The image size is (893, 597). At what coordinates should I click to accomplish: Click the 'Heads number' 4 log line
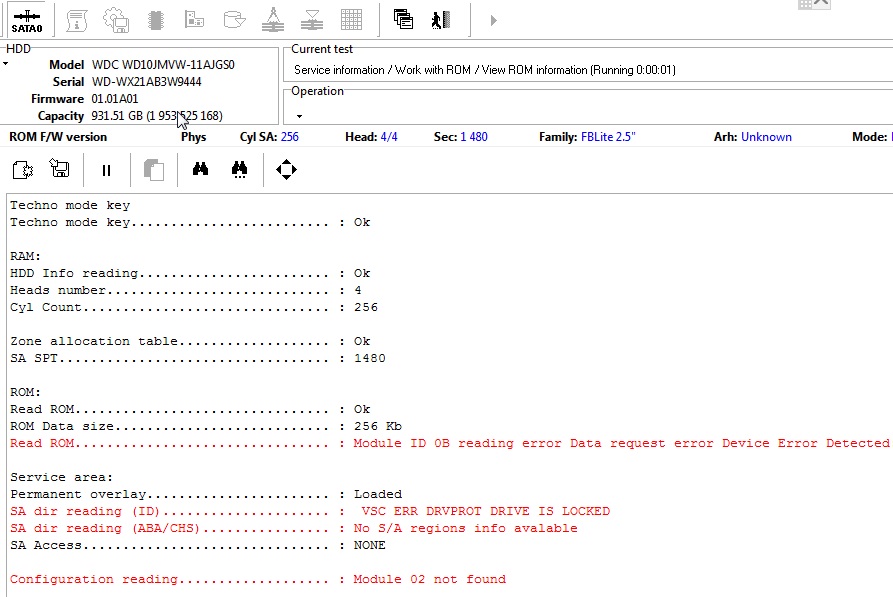coord(185,290)
